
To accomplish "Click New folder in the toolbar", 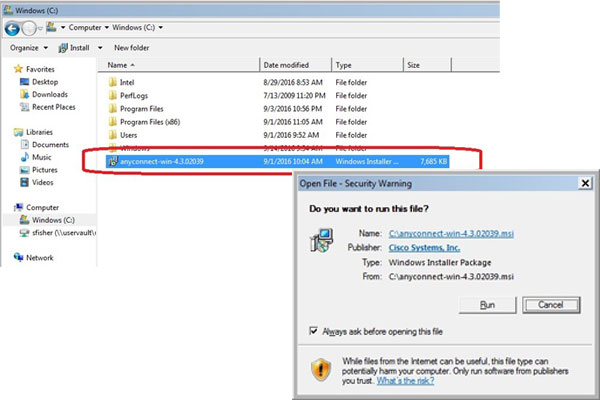I will 134,47.
